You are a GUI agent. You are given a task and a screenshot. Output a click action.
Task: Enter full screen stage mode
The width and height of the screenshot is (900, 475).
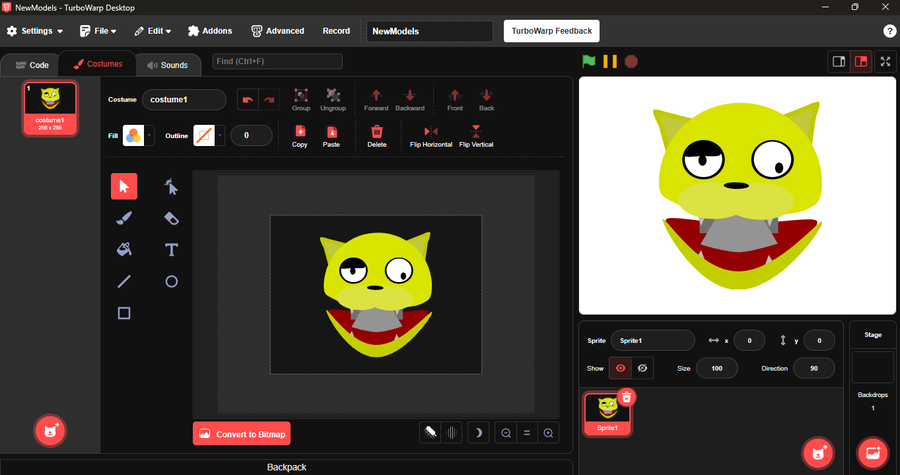pyautogui.click(x=885, y=61)
